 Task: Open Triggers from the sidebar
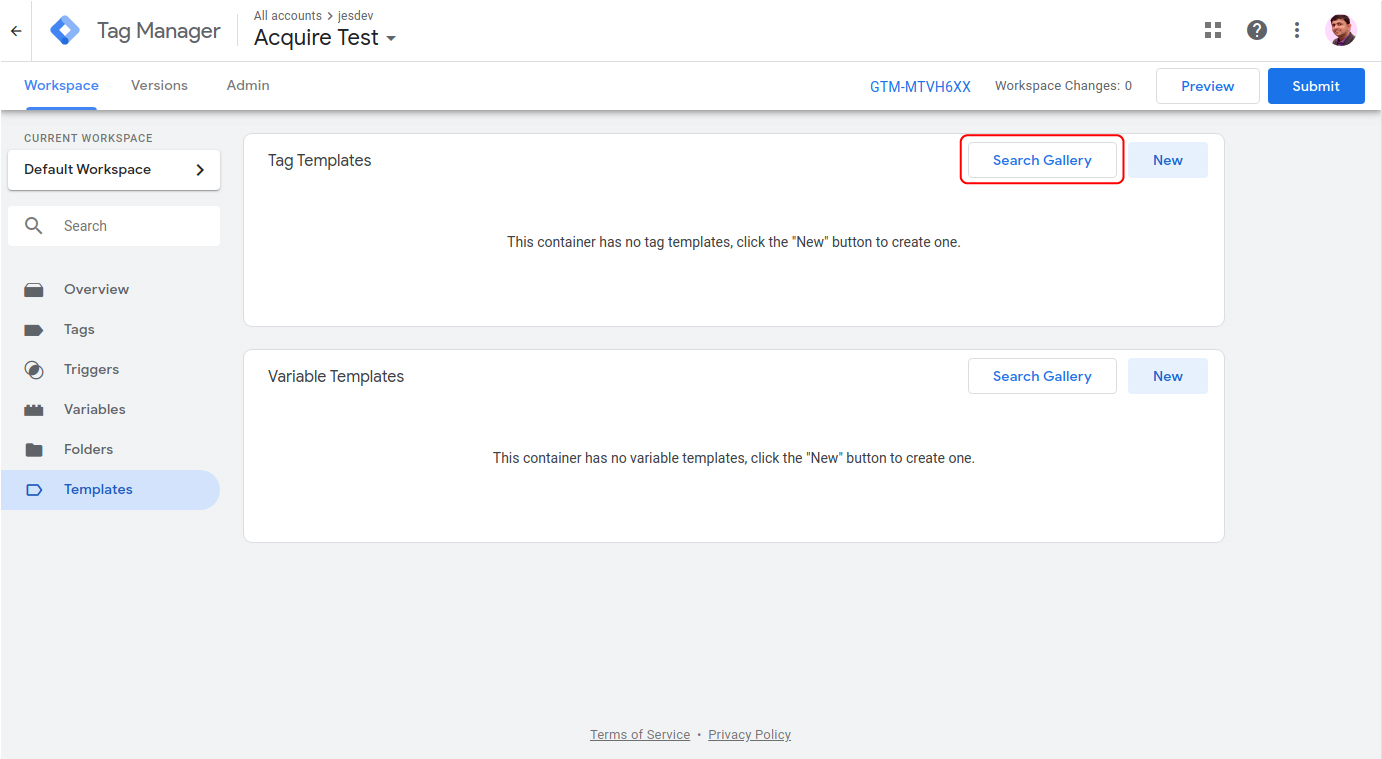click(91, 369)
